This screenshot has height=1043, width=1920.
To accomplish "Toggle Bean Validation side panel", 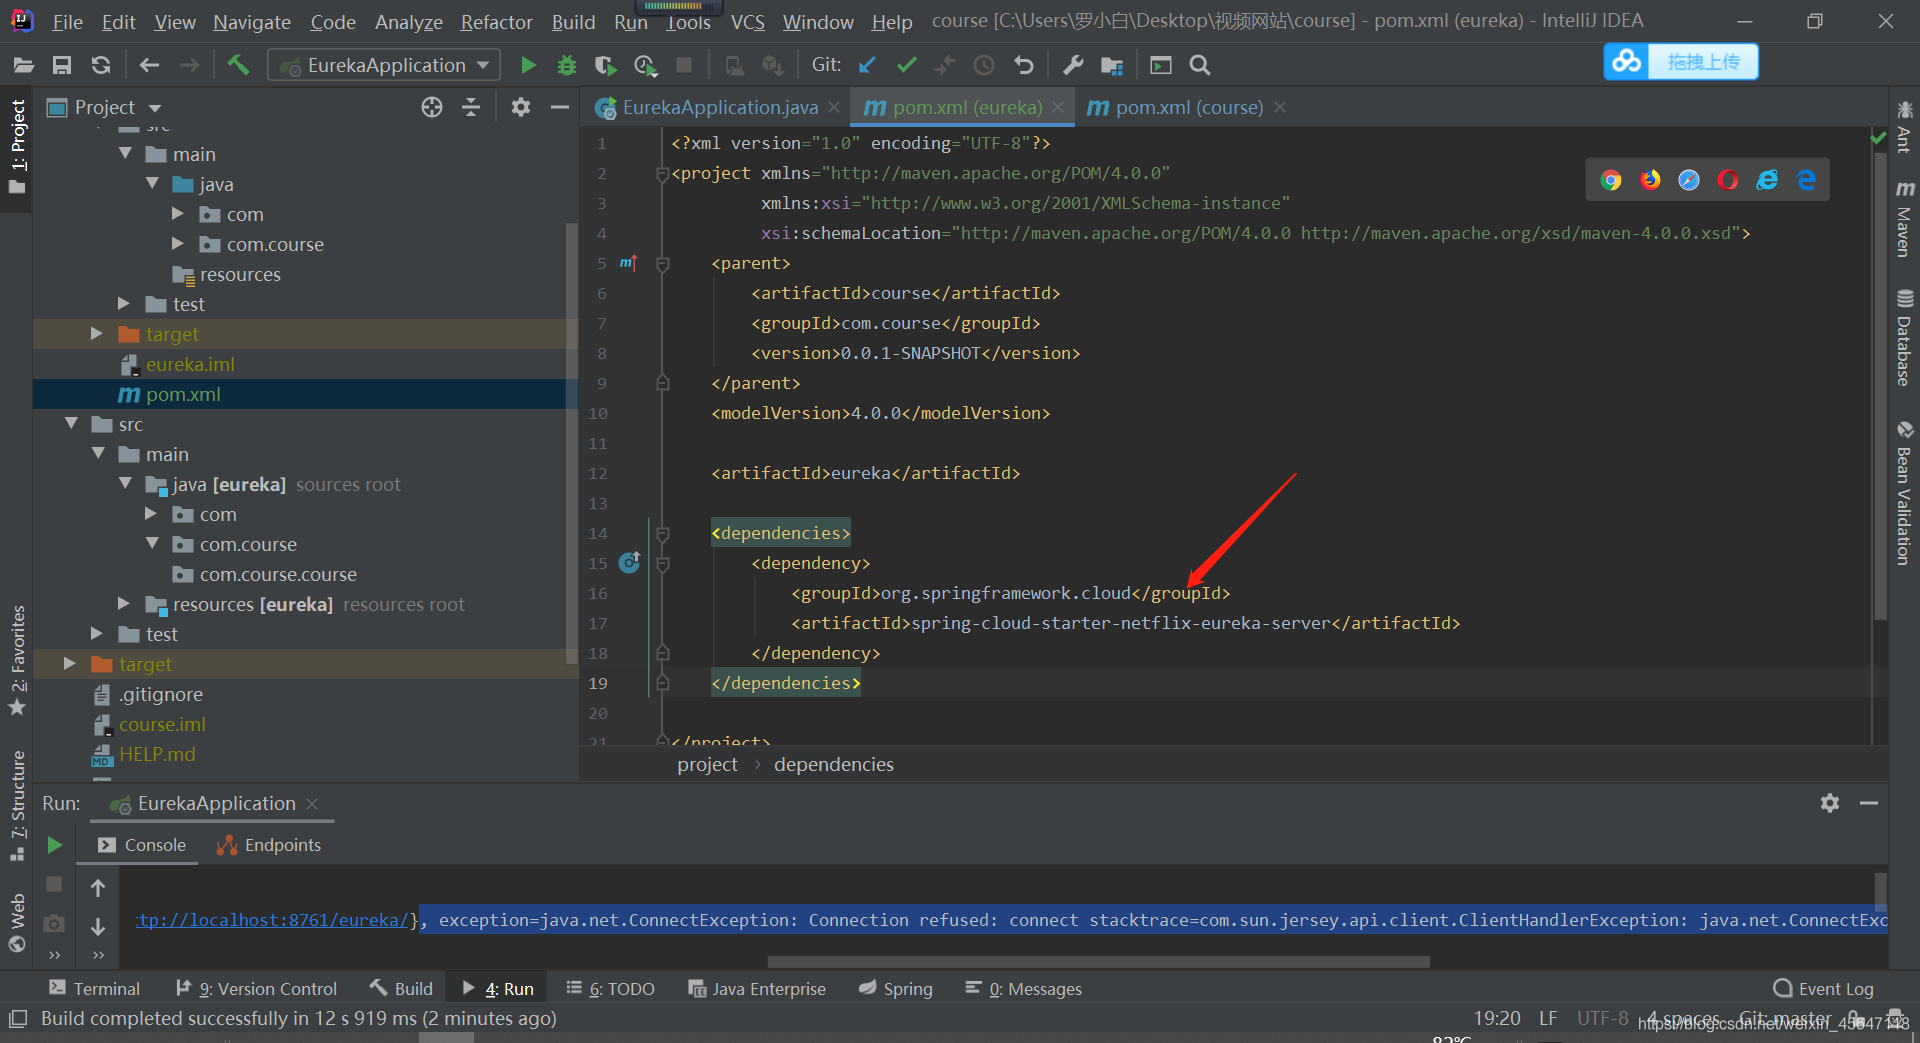I will 1905,493.
